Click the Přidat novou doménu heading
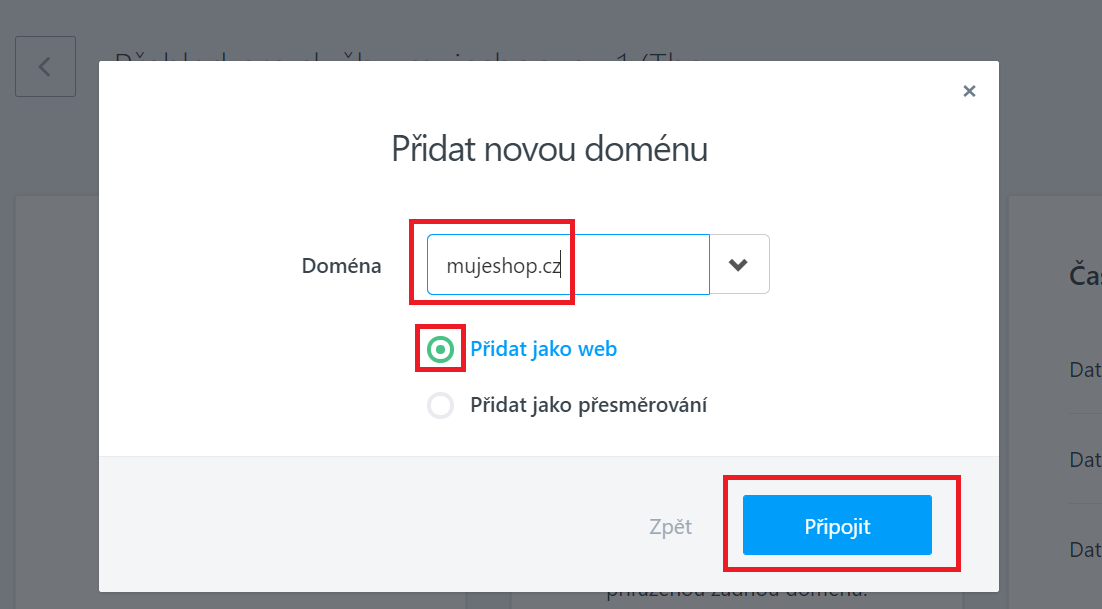 click(x=549, y=150)
